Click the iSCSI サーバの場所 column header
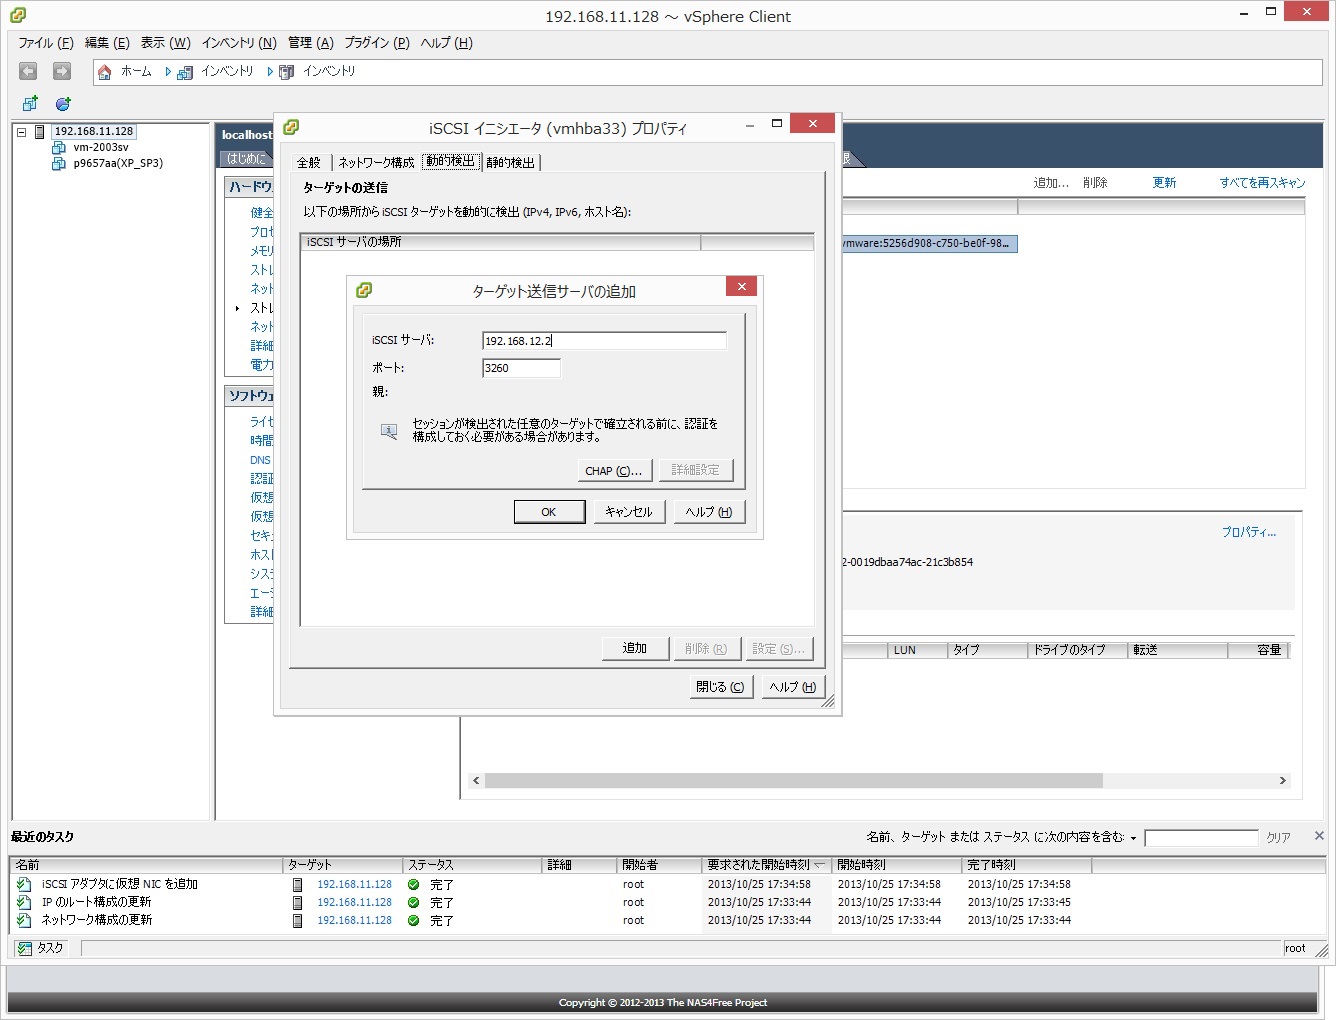1336x1020 pixels. tap(501, 242)
